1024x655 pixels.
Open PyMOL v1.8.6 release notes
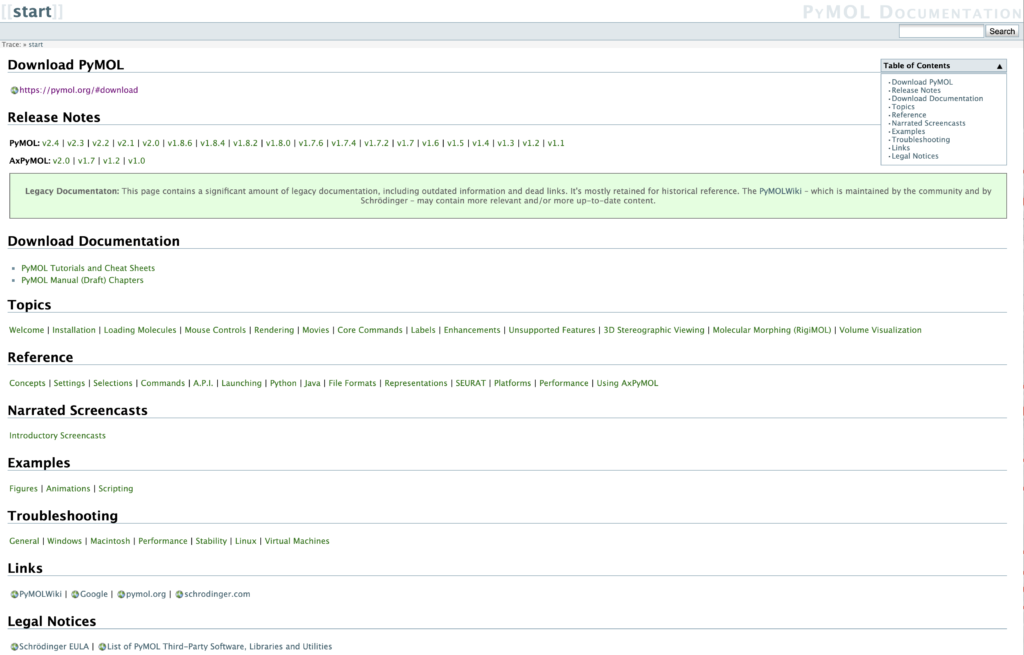pyautogui.click(x=180, y=143)
